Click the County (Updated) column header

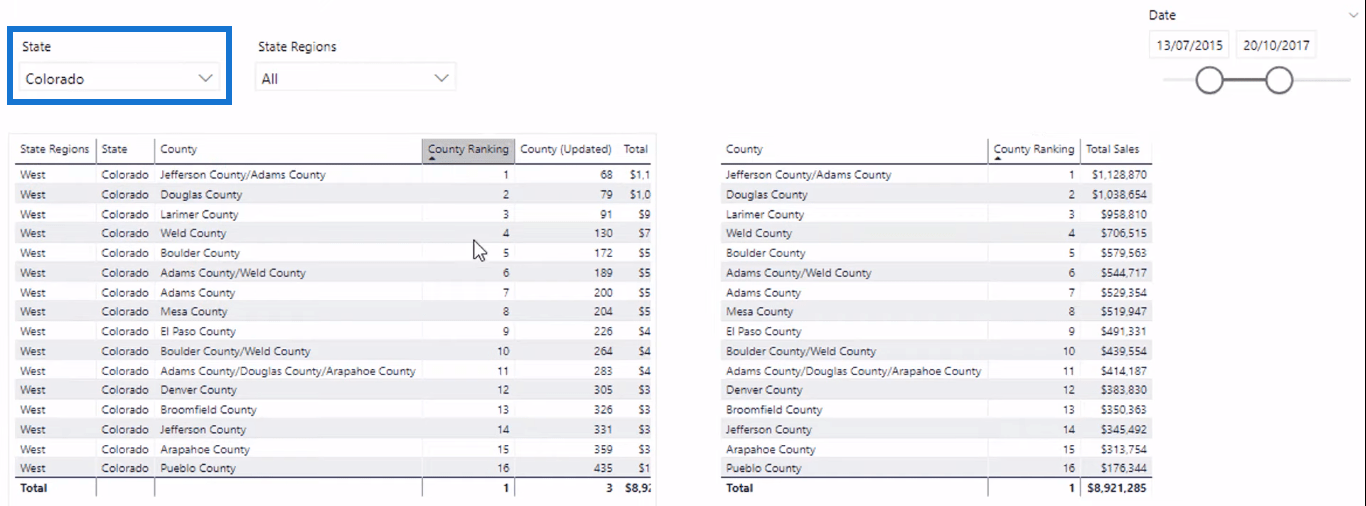tap(566, 149)
